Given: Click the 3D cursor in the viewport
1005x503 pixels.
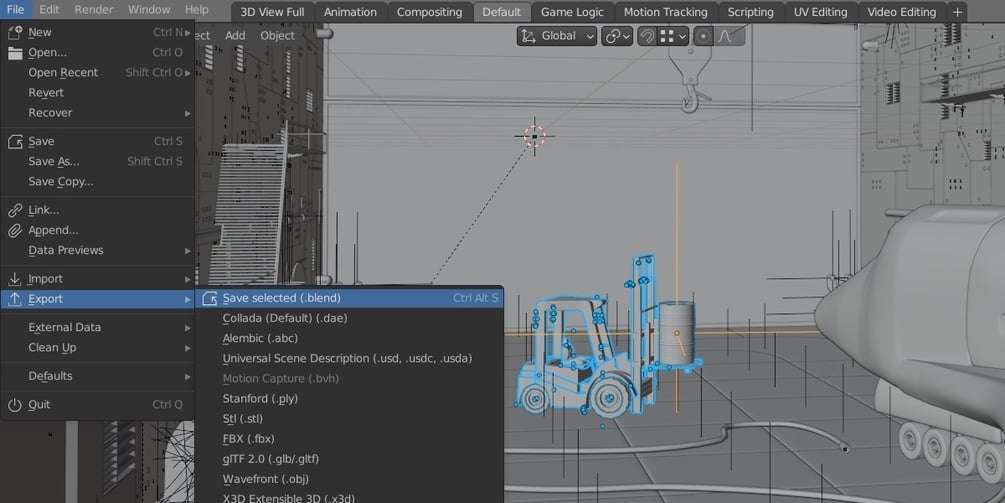Looking at the screenshot, I should [x=535, y=136].
